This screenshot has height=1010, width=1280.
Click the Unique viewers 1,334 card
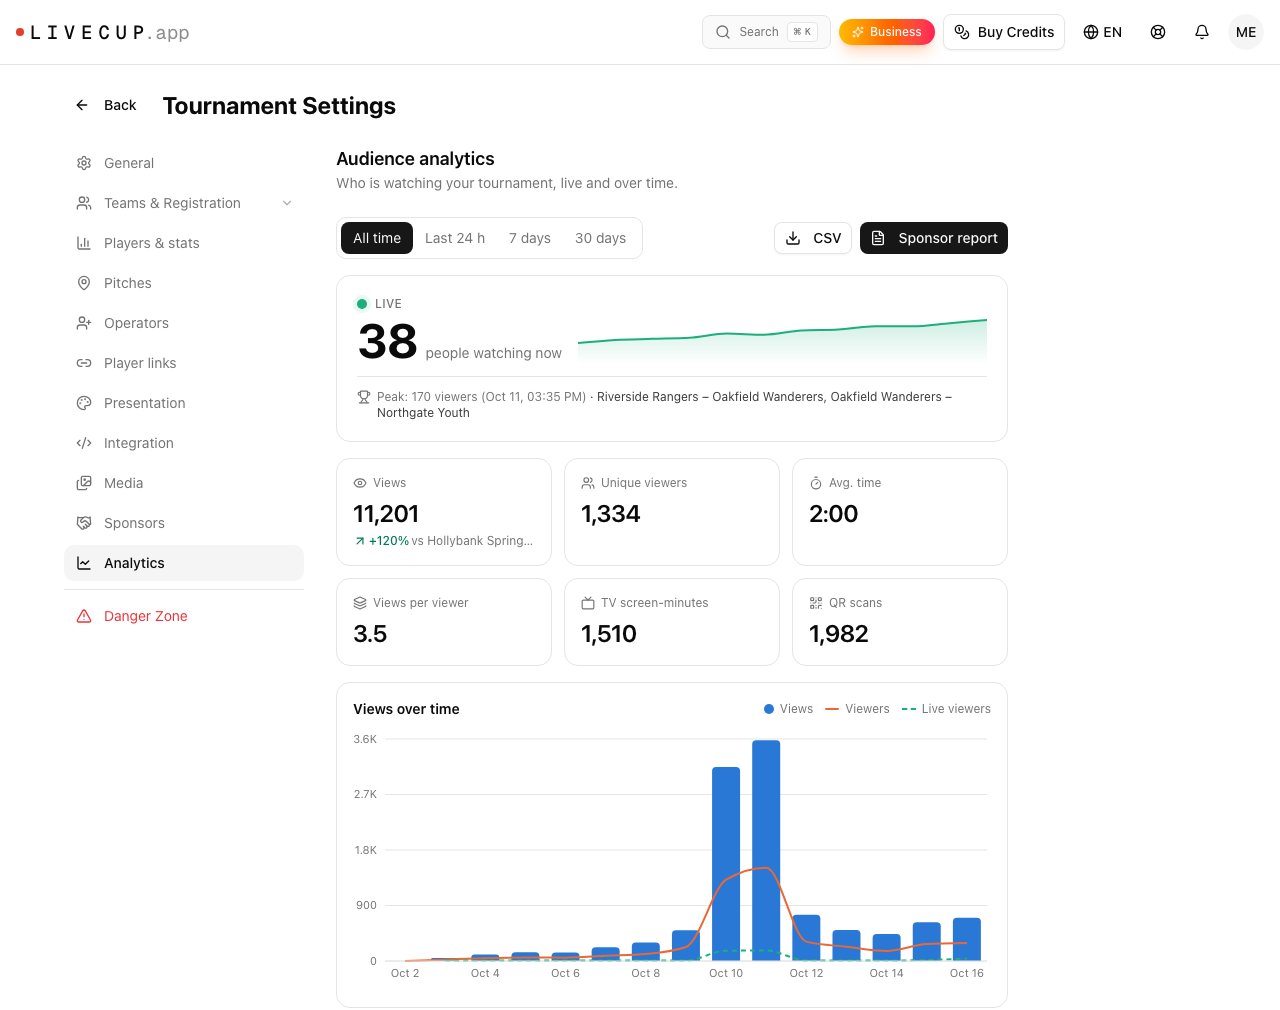coord(672,512)
